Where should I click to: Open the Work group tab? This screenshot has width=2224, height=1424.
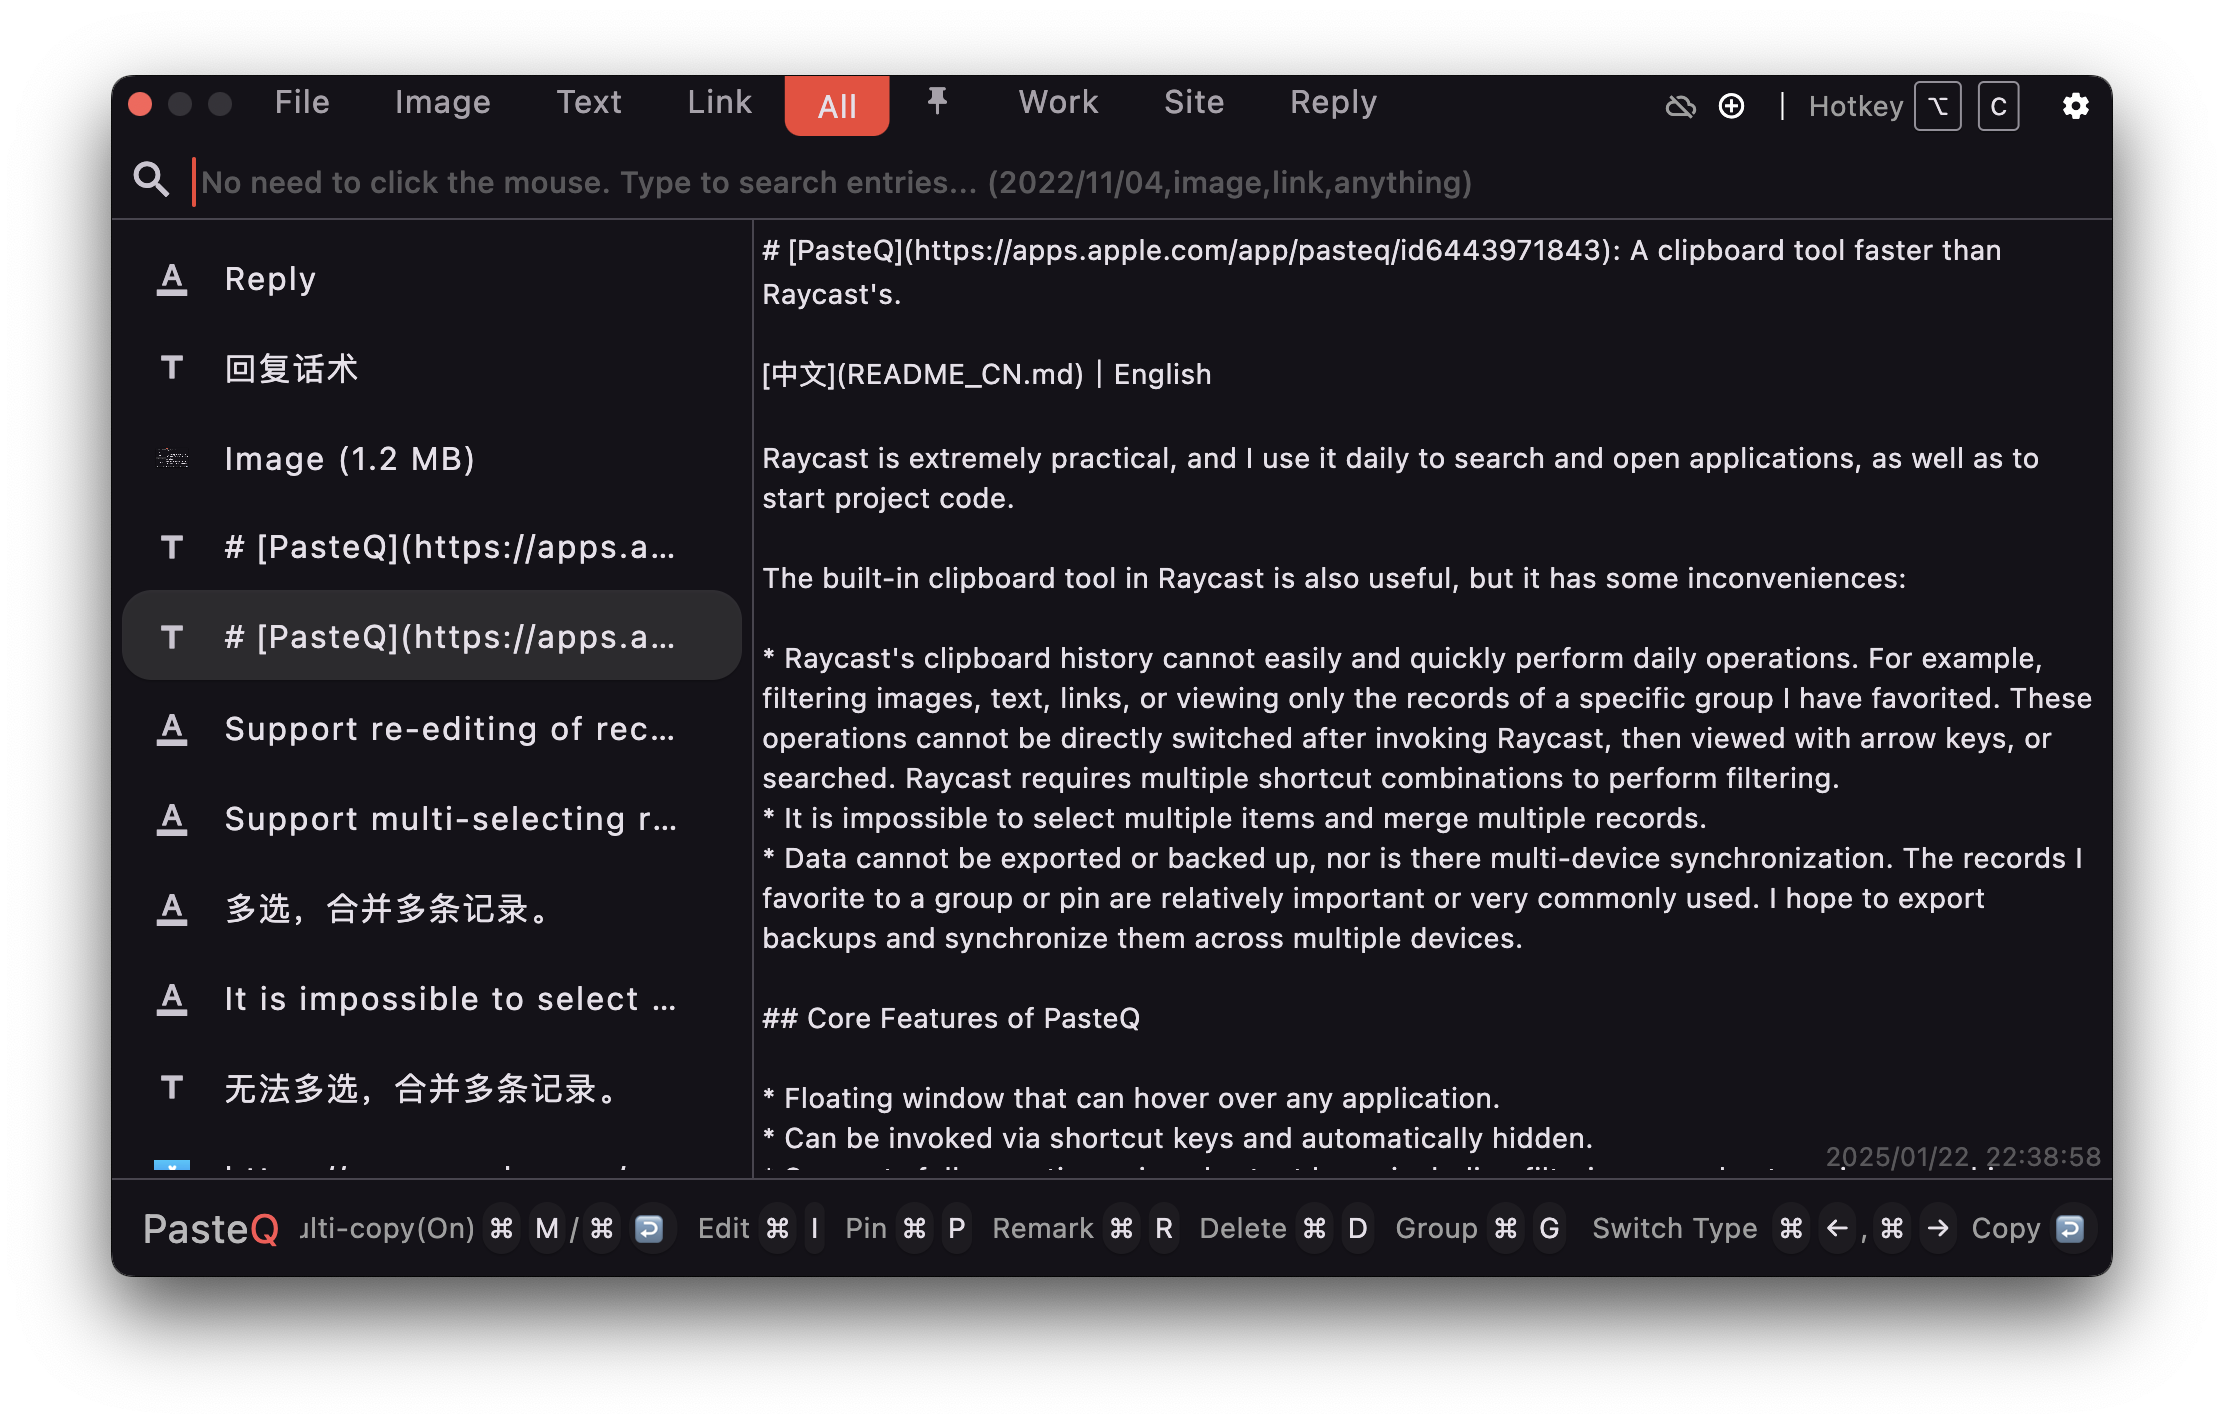(1058, 102)
